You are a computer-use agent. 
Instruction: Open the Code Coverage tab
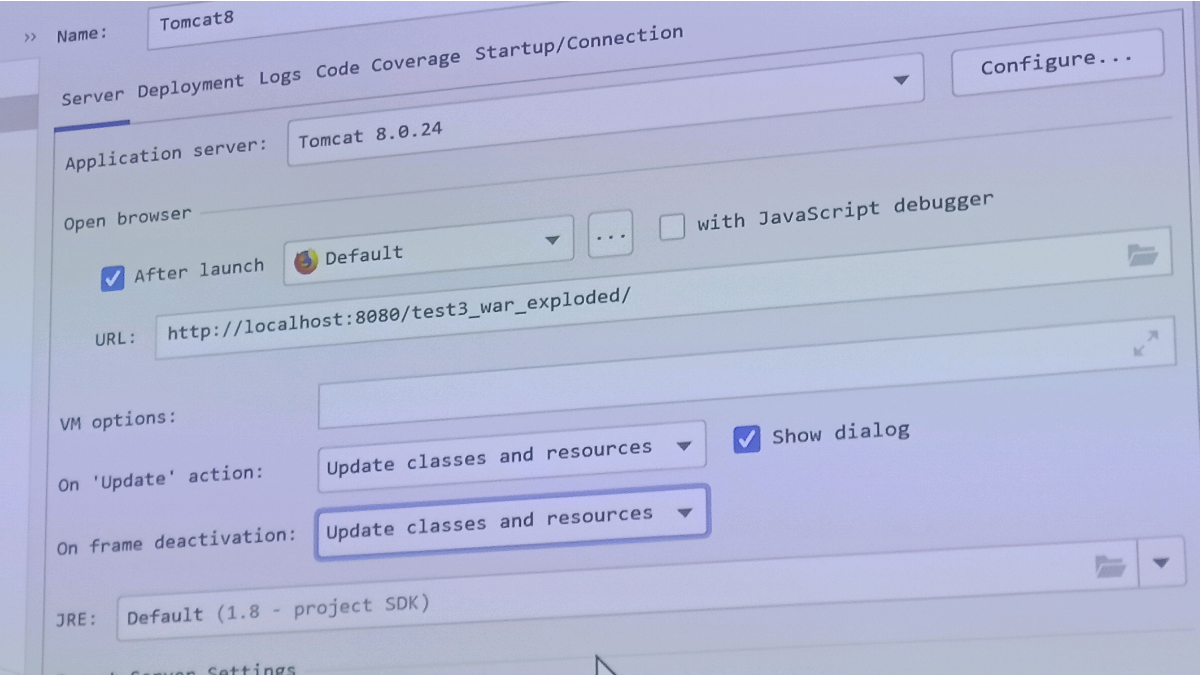(x=388, y=65)
